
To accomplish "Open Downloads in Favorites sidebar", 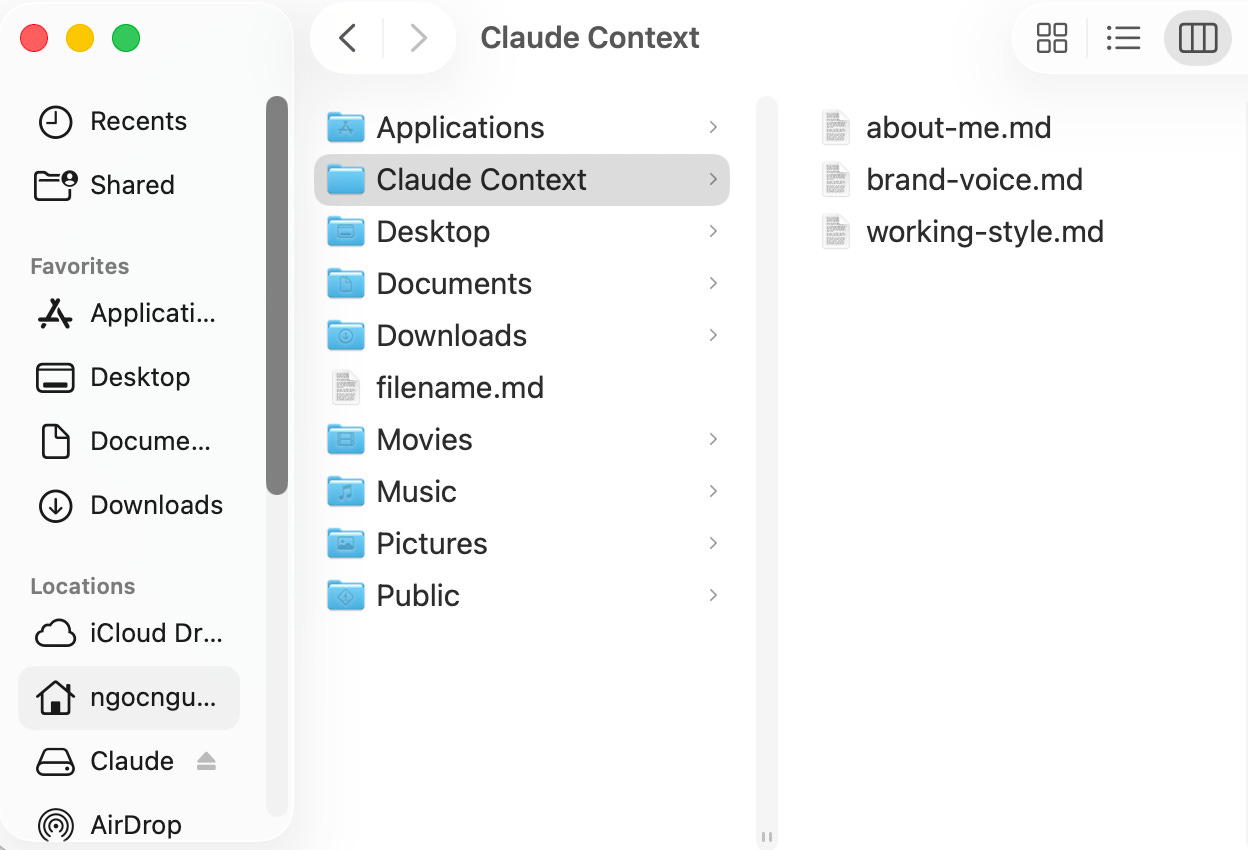I will point(128,505).
